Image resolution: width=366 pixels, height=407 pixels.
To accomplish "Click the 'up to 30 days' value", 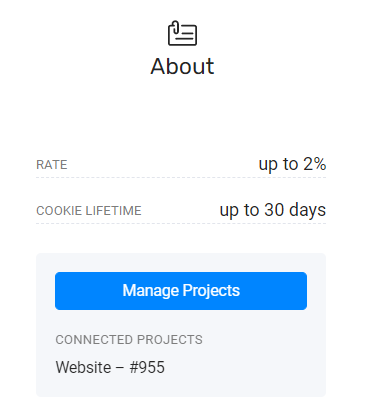I will pos(273,210).
